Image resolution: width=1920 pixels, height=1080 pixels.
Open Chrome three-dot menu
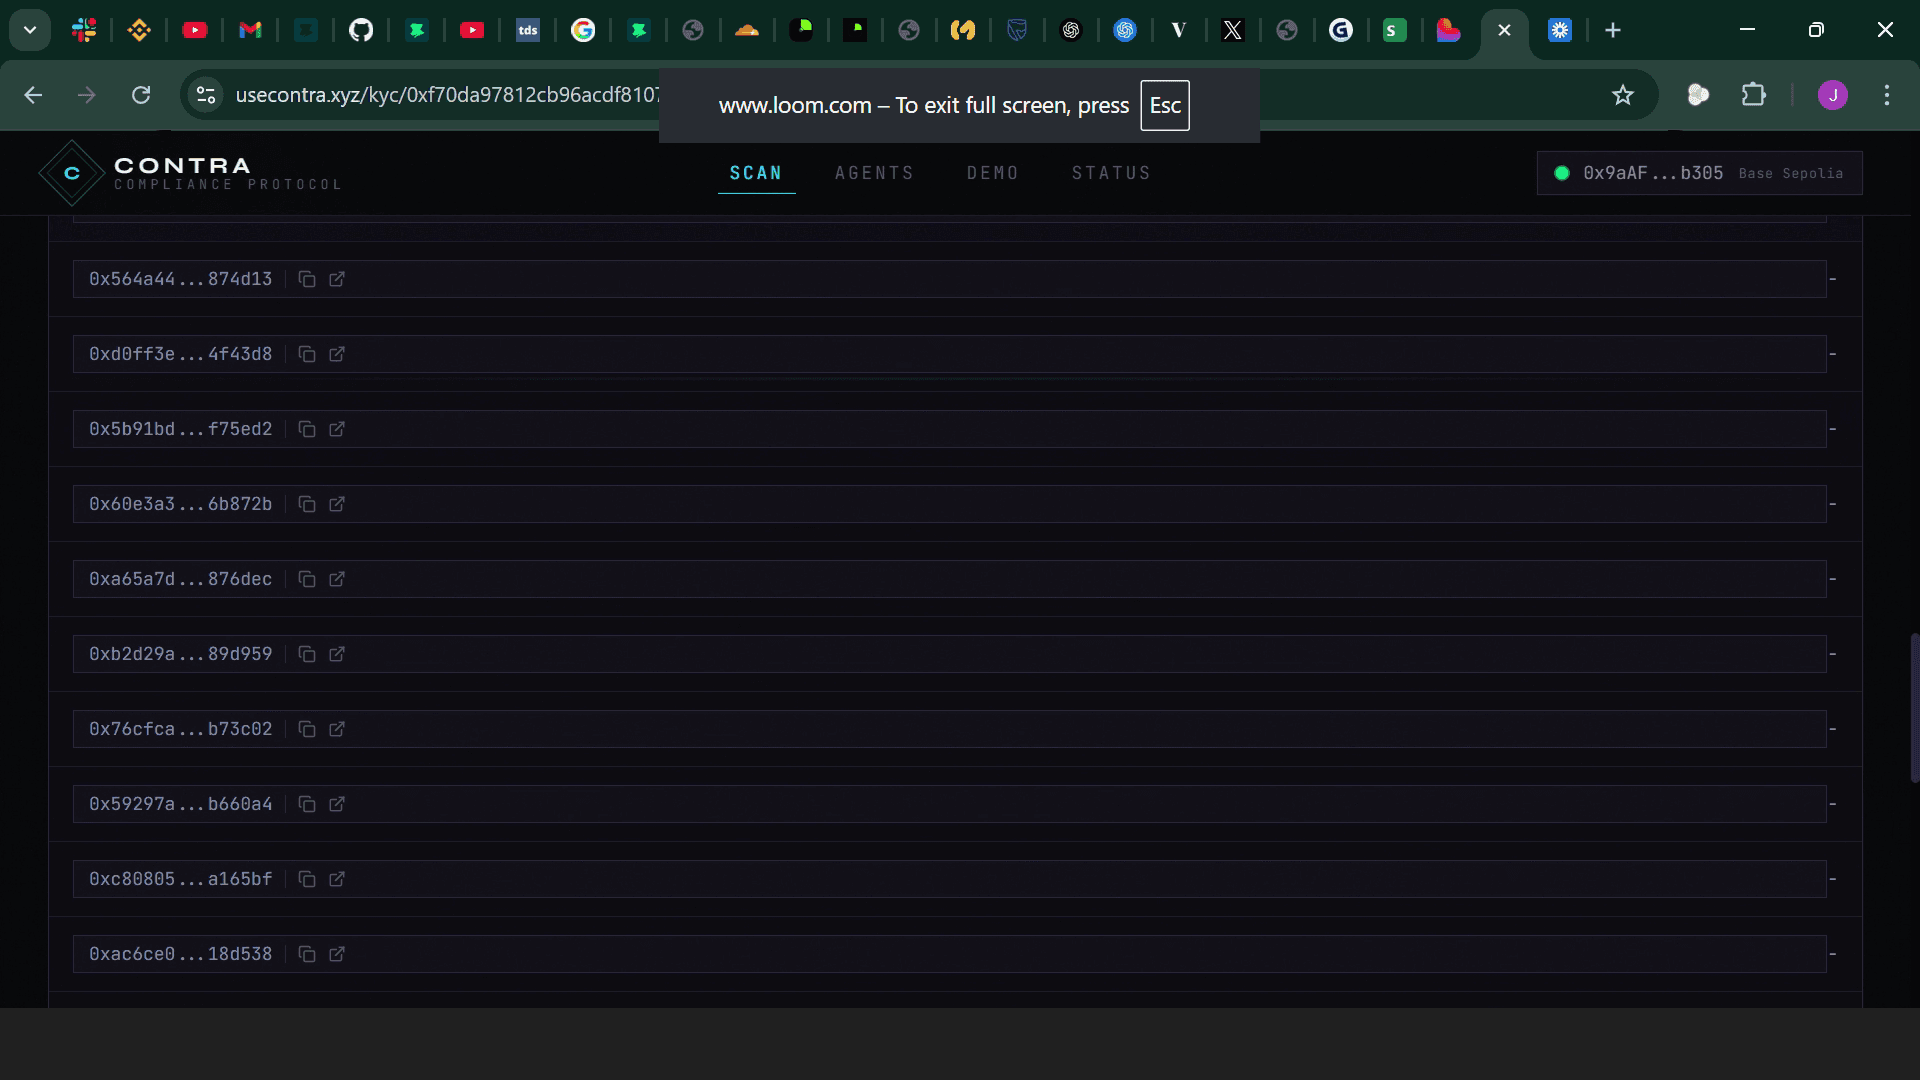tap(1887, 95)
